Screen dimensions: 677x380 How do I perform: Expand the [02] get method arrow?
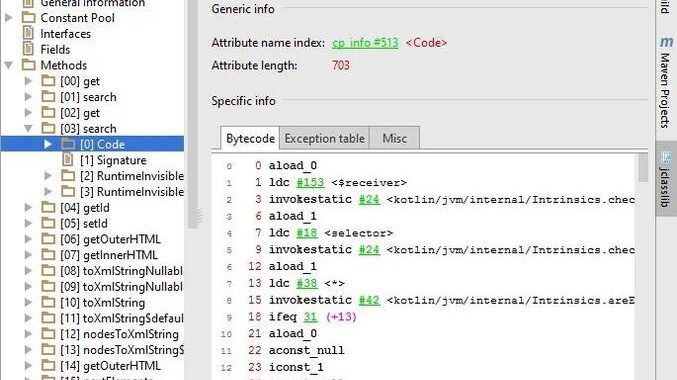pyautogui.click(x=28, y=113)
